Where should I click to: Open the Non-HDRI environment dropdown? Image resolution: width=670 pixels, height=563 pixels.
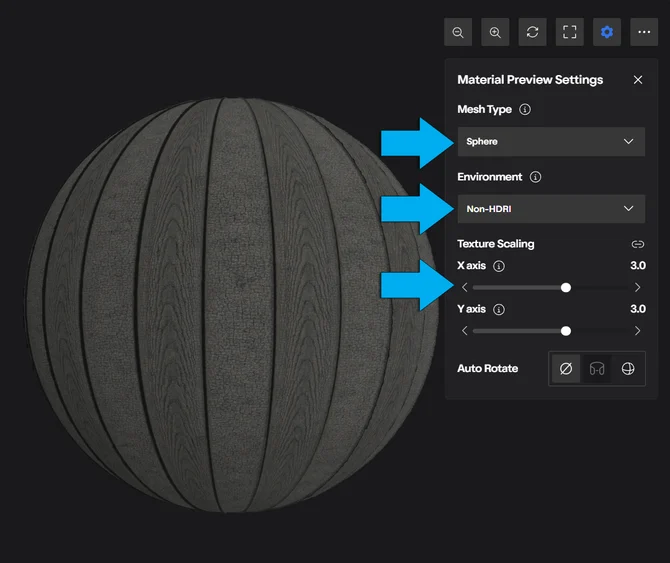click(x=551, y=209)
